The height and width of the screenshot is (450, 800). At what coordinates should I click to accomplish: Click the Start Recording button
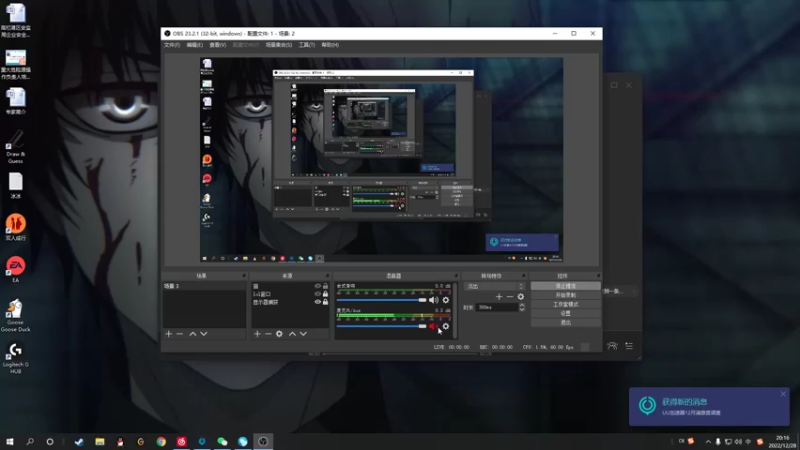(x=565, y=295)
